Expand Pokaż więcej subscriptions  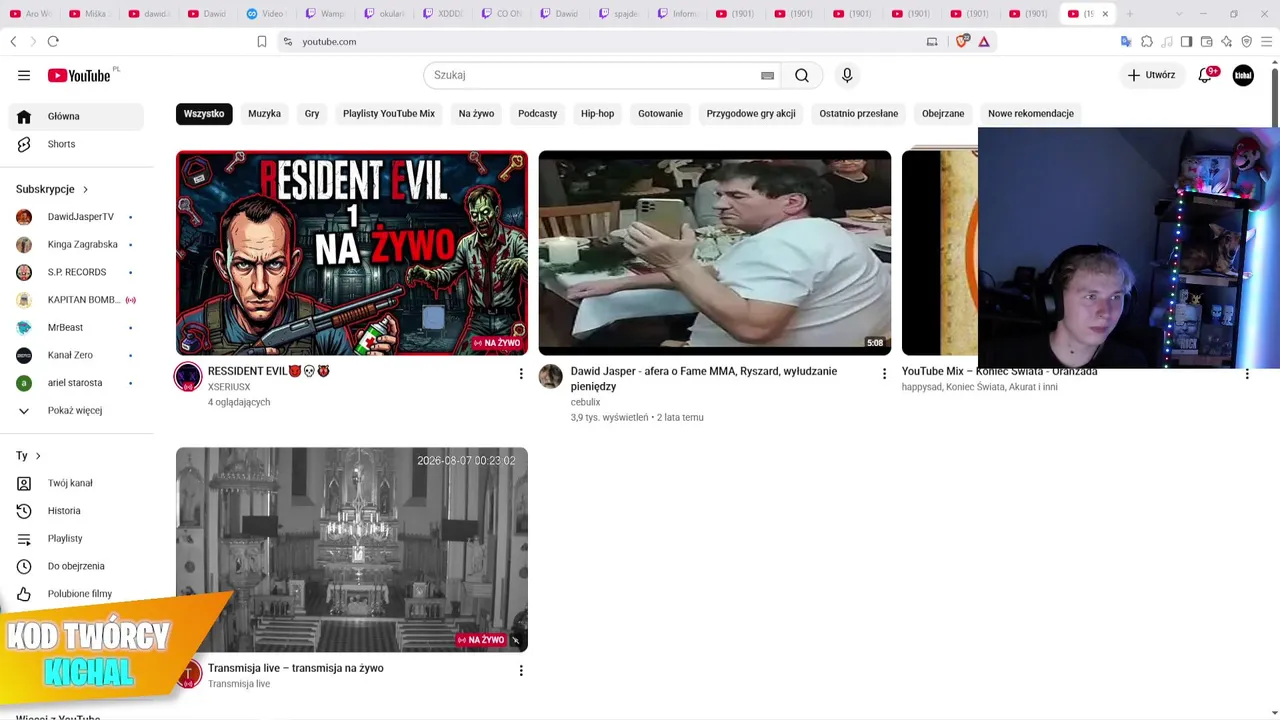coord(76,410)
